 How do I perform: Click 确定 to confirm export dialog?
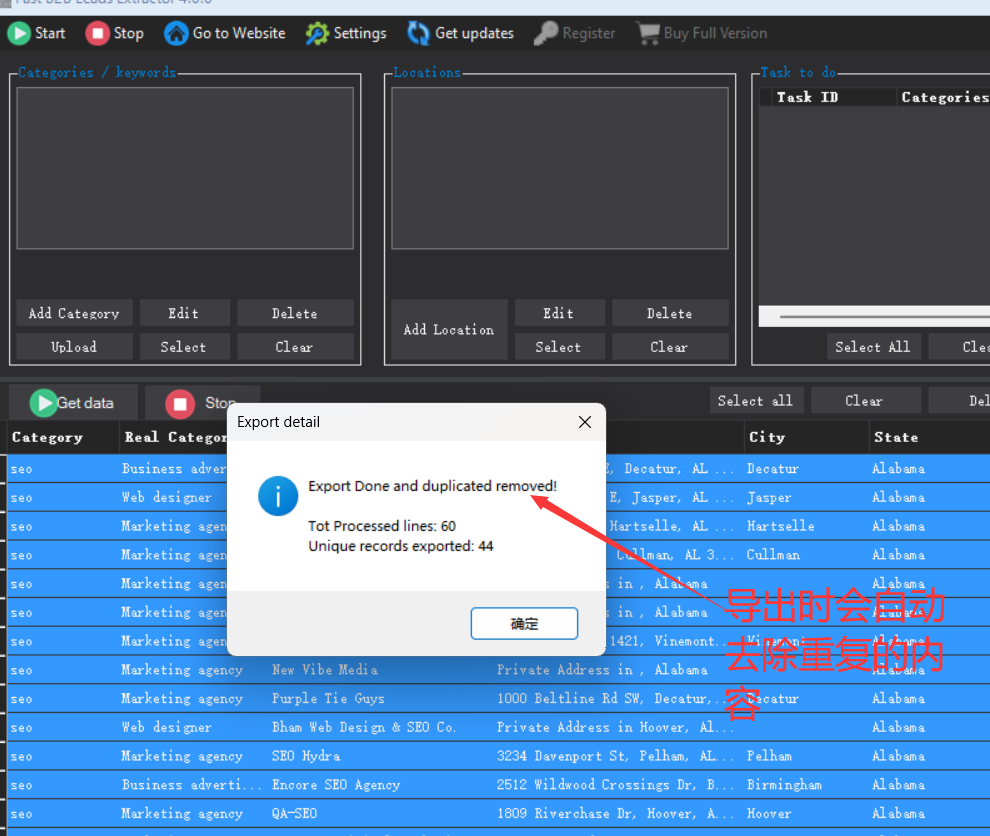tap(524, 624)
